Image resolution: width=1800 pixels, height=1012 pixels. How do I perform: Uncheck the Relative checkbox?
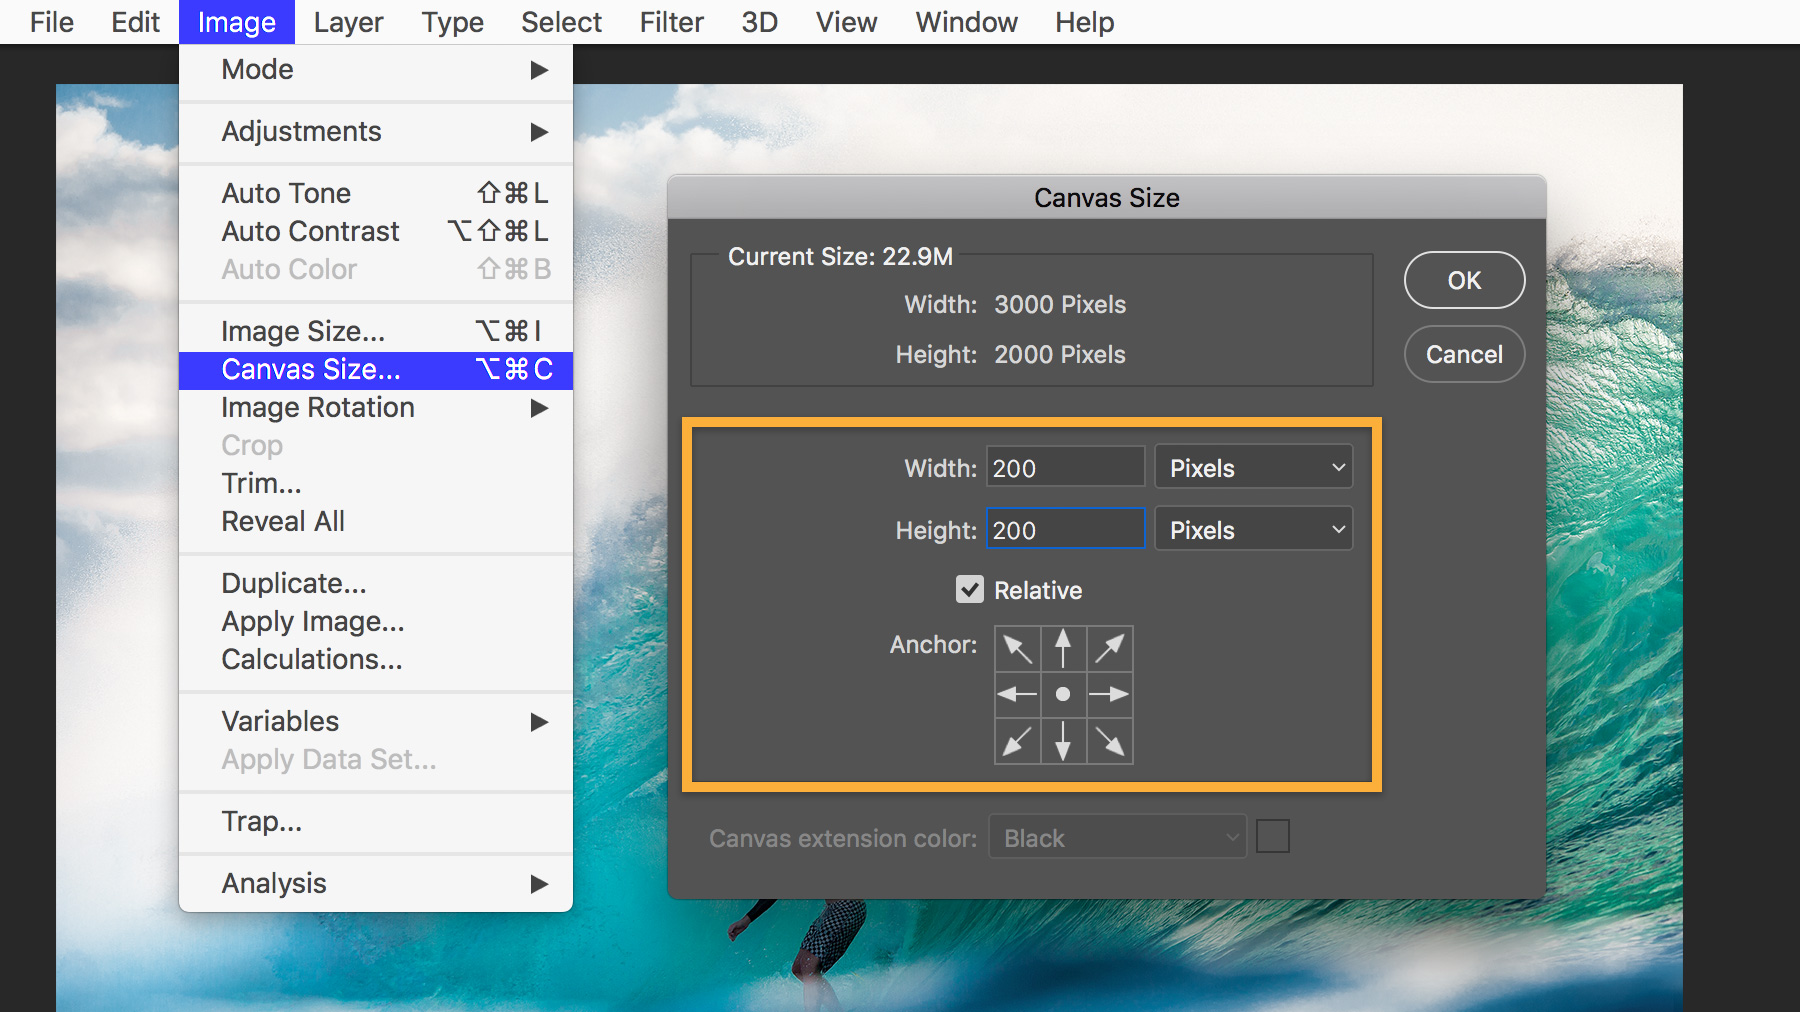click(x=969, y=590)
